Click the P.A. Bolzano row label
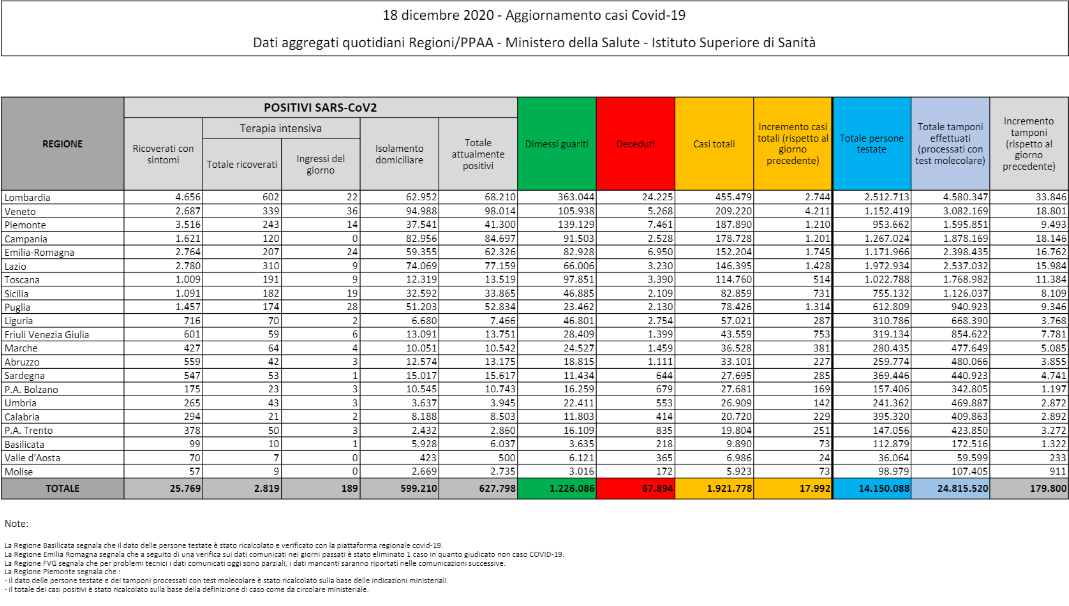1069x606 pixels. [31, 389]
